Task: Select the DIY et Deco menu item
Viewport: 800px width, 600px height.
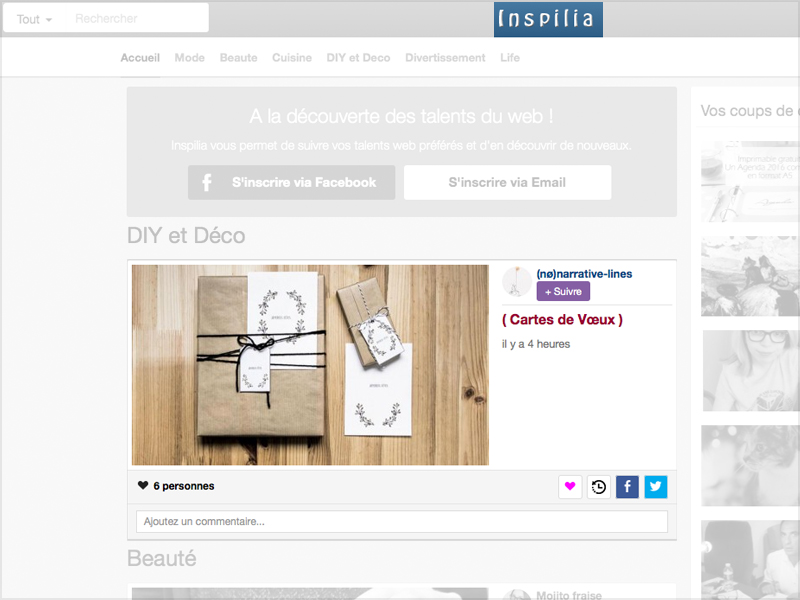Action: [358, 58]
